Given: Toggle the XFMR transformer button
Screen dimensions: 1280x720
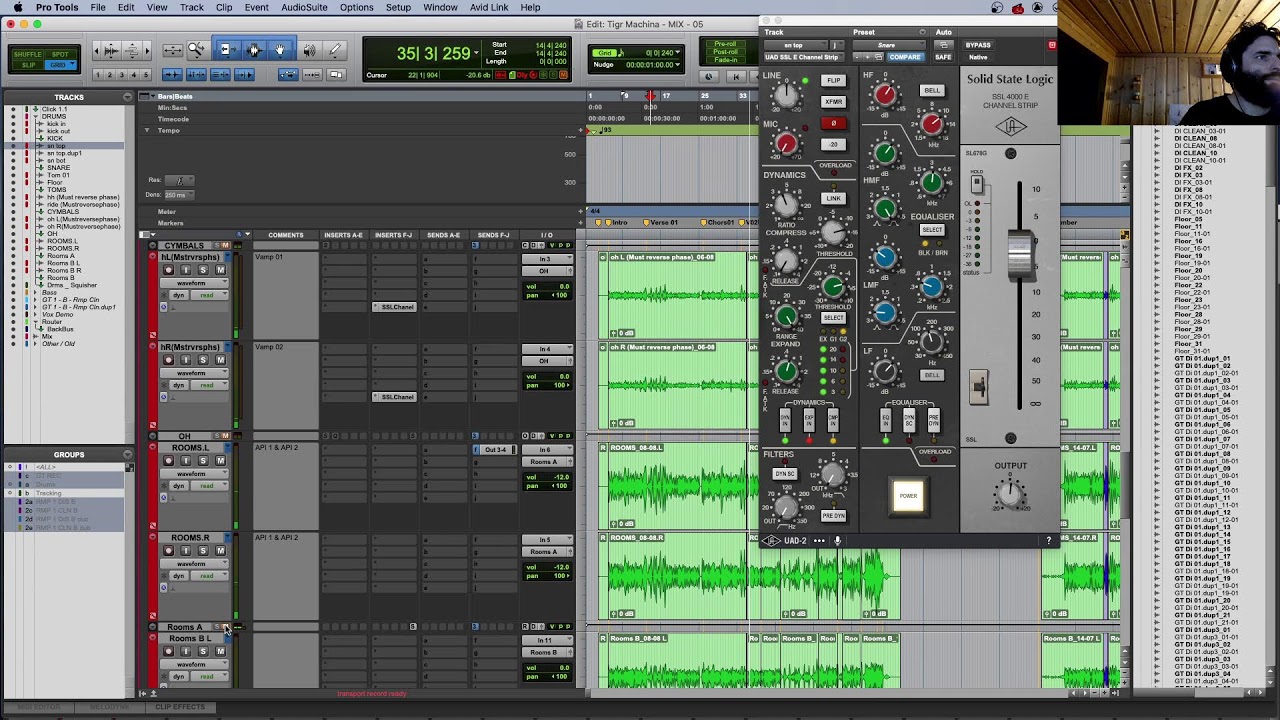Looking at the screenshot, I should [833, 102].
